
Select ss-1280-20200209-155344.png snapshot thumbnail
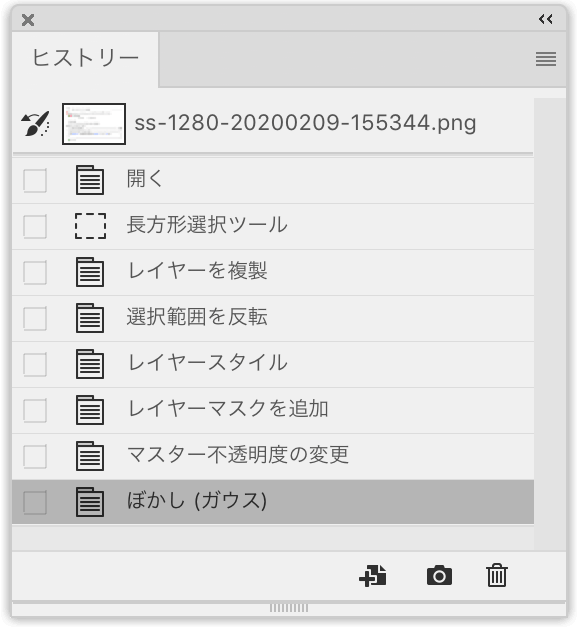pos(94,124)
